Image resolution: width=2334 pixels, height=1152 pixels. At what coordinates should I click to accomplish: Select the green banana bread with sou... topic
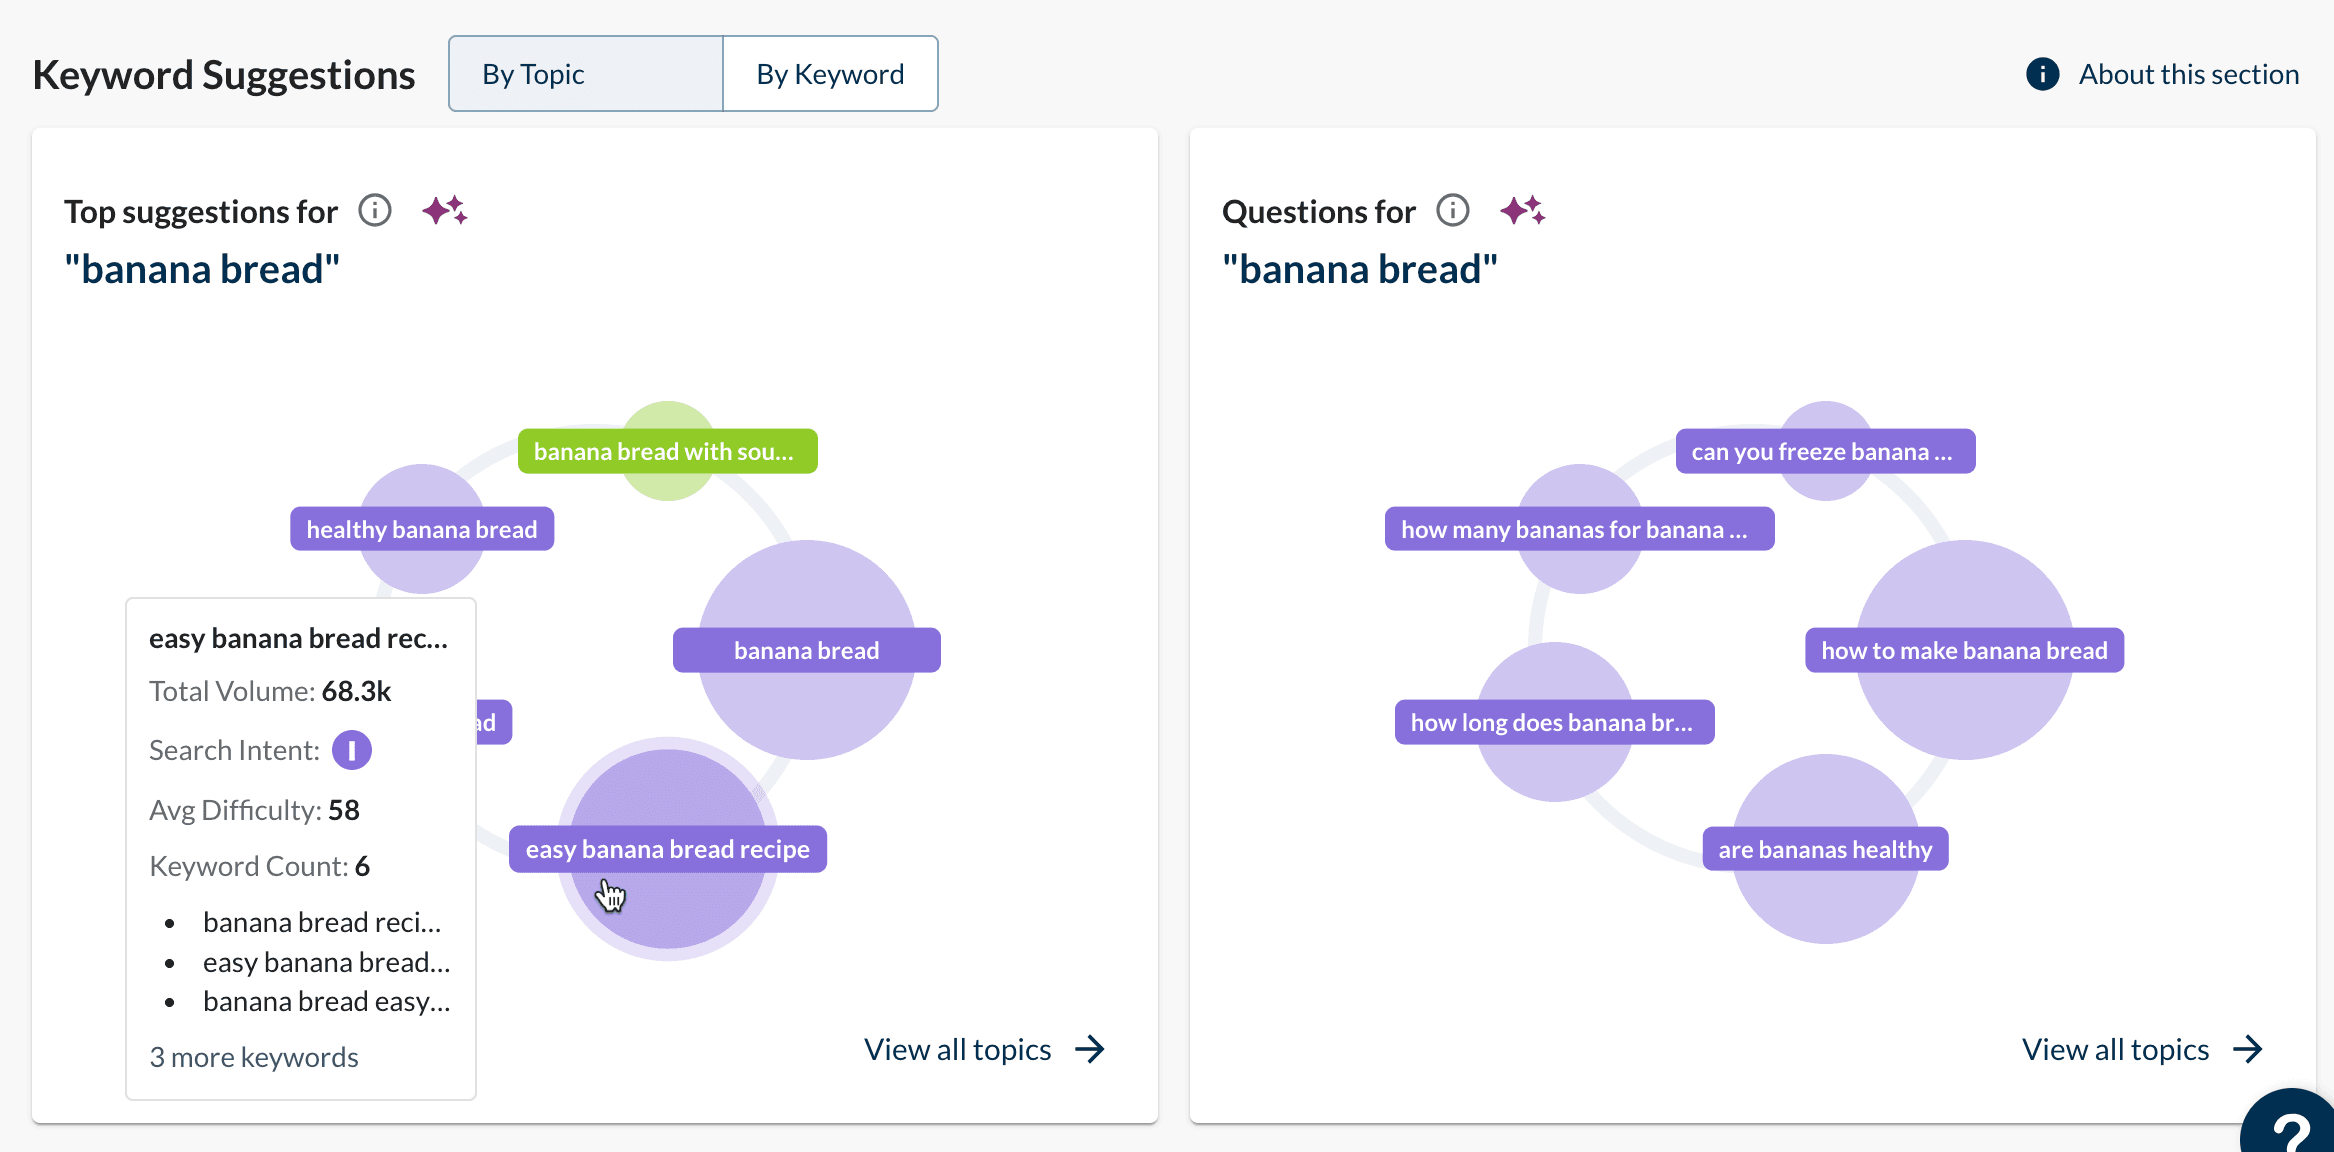click(x=667, y=451)
